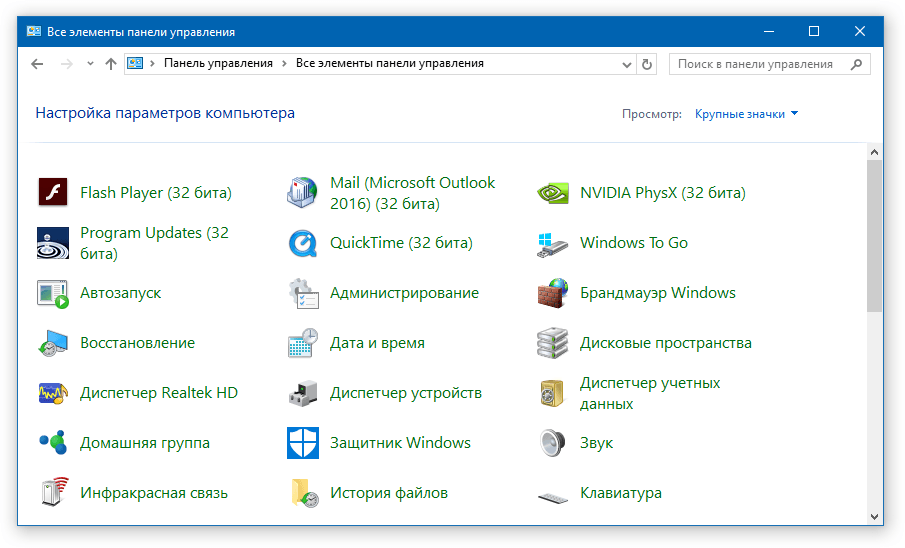Viewport: 905px width, 548px height.
Task: Click the Панель управления breadcrumb
Action: 218,63
